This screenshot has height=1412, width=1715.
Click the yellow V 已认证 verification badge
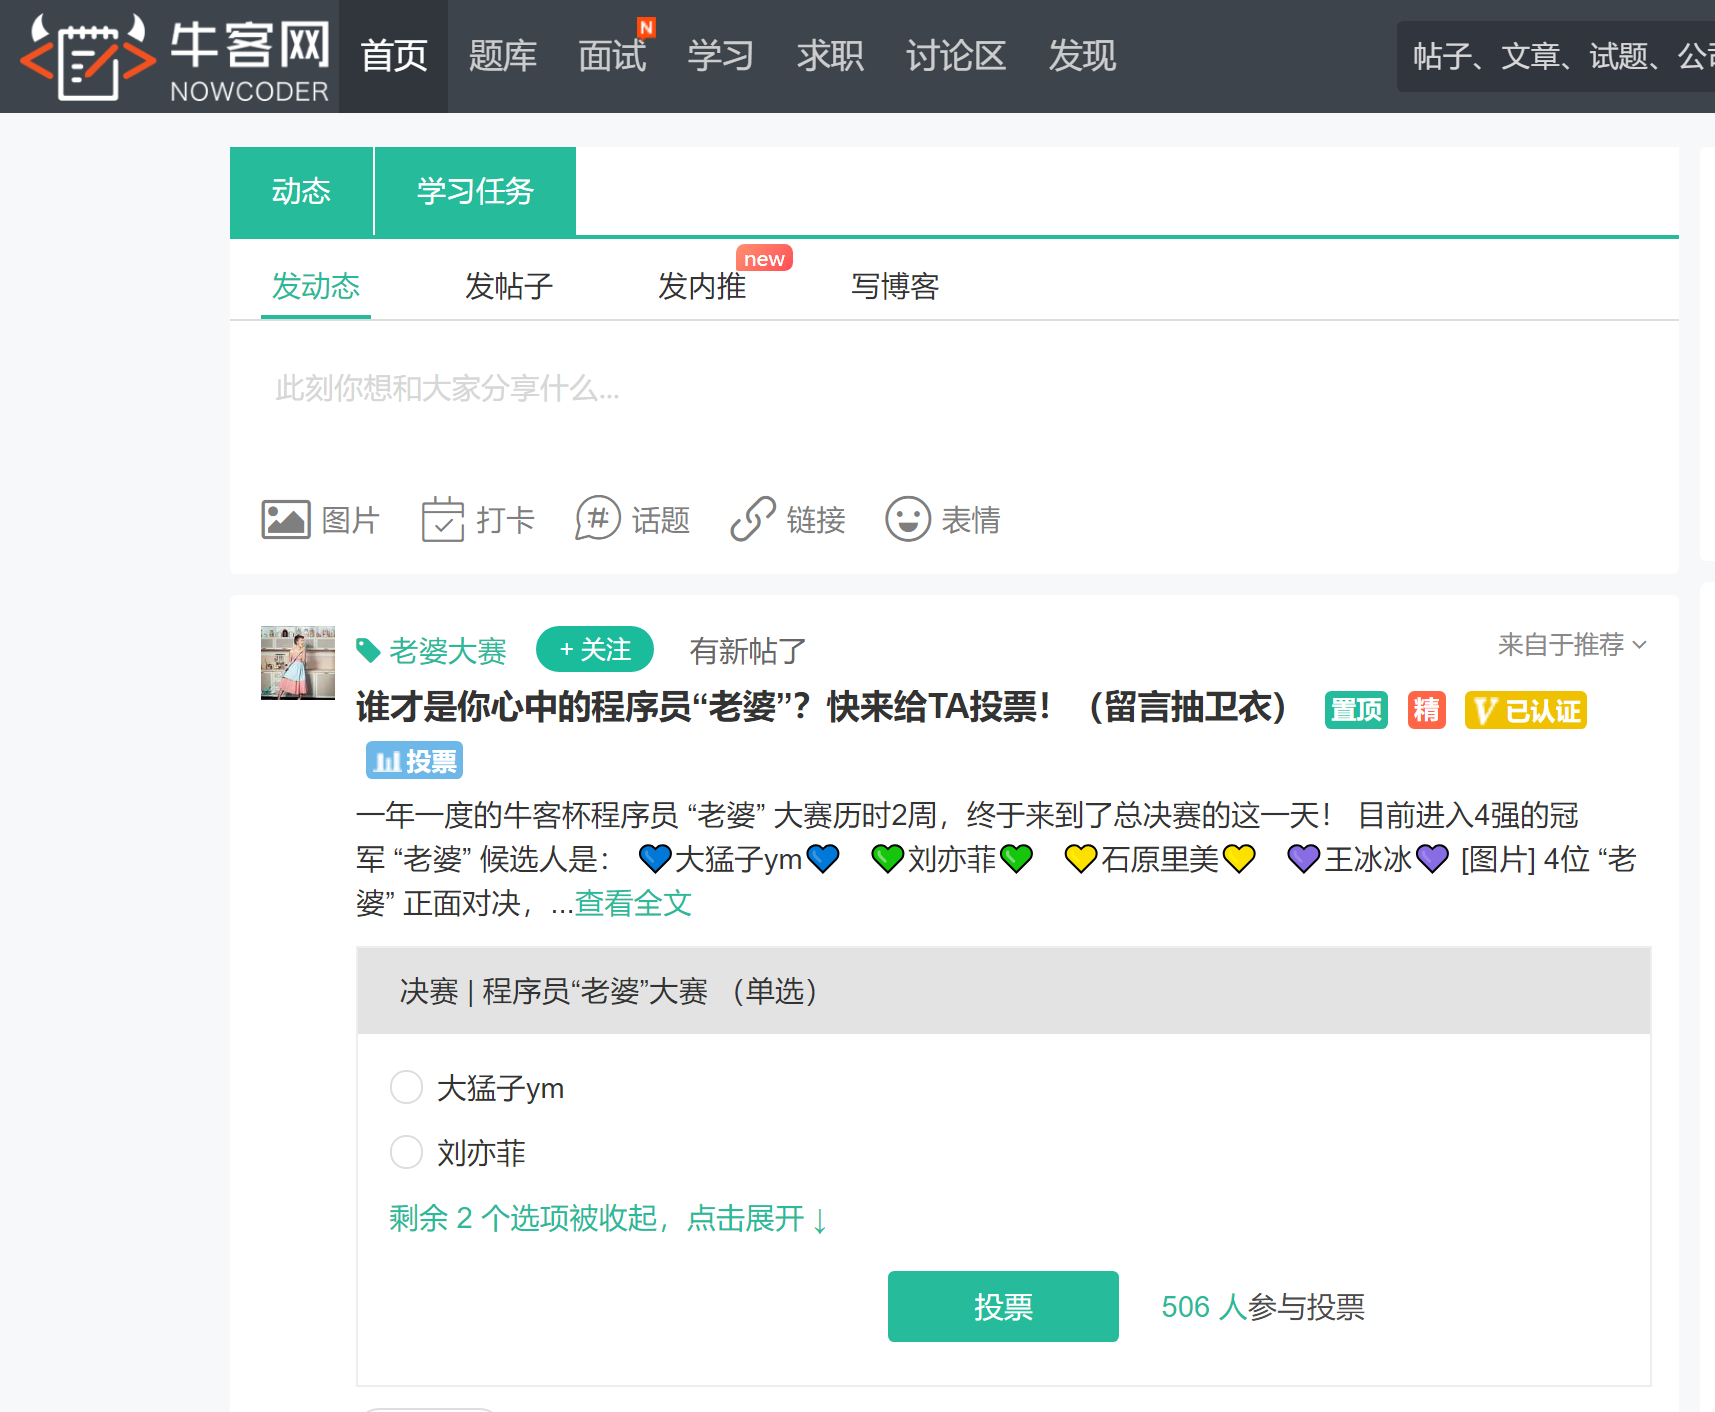(x=1525, y=710)
